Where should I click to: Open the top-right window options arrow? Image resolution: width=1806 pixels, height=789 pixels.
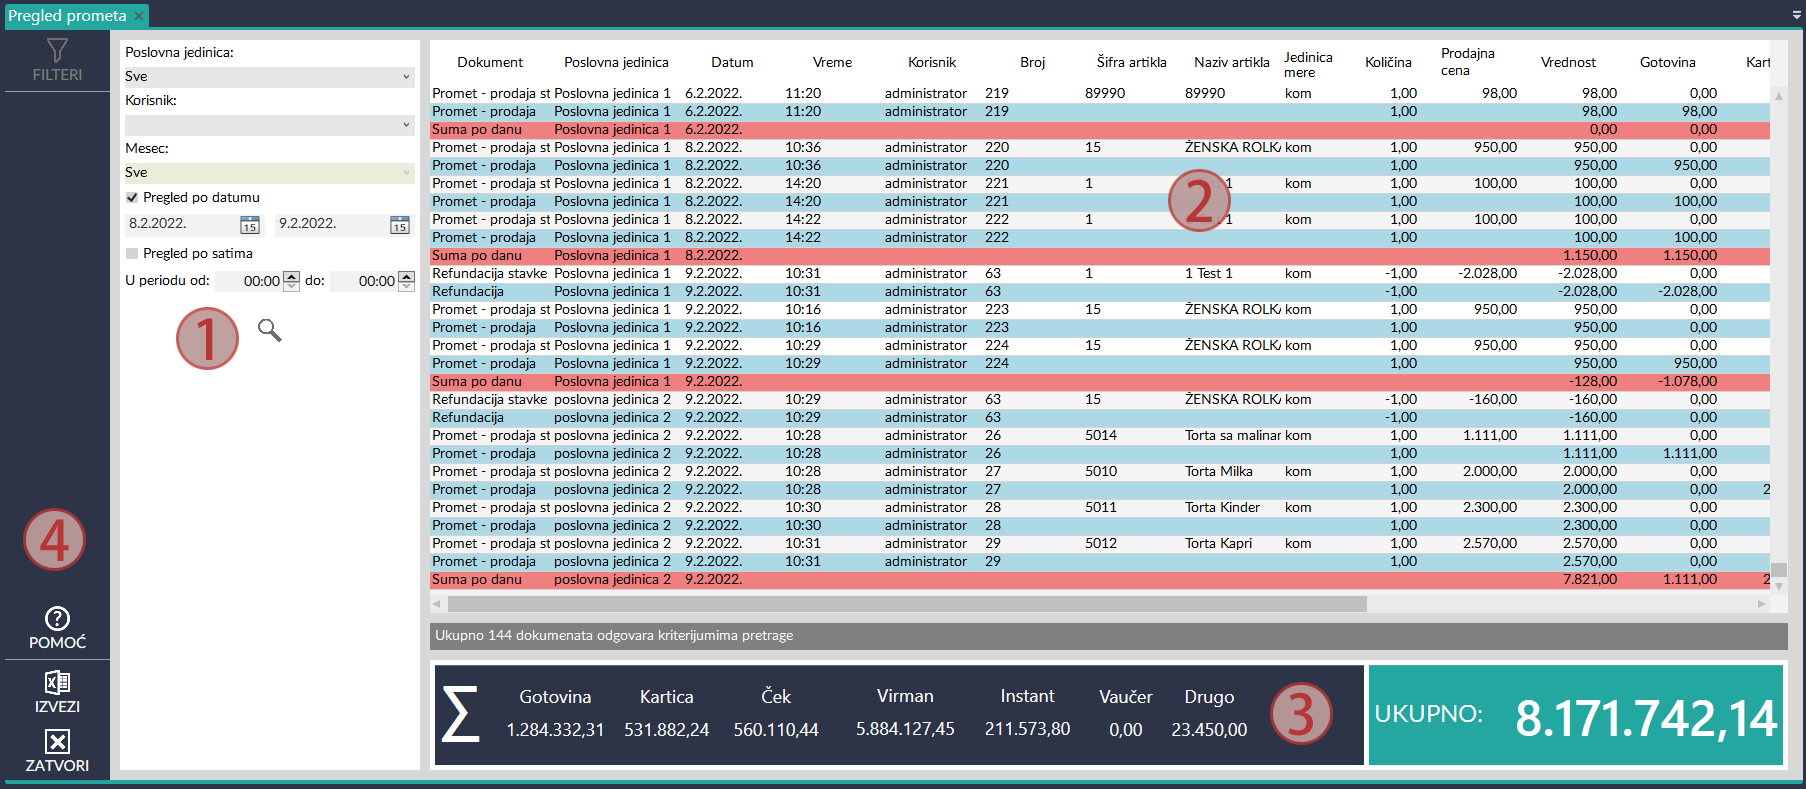(1796, 16)
